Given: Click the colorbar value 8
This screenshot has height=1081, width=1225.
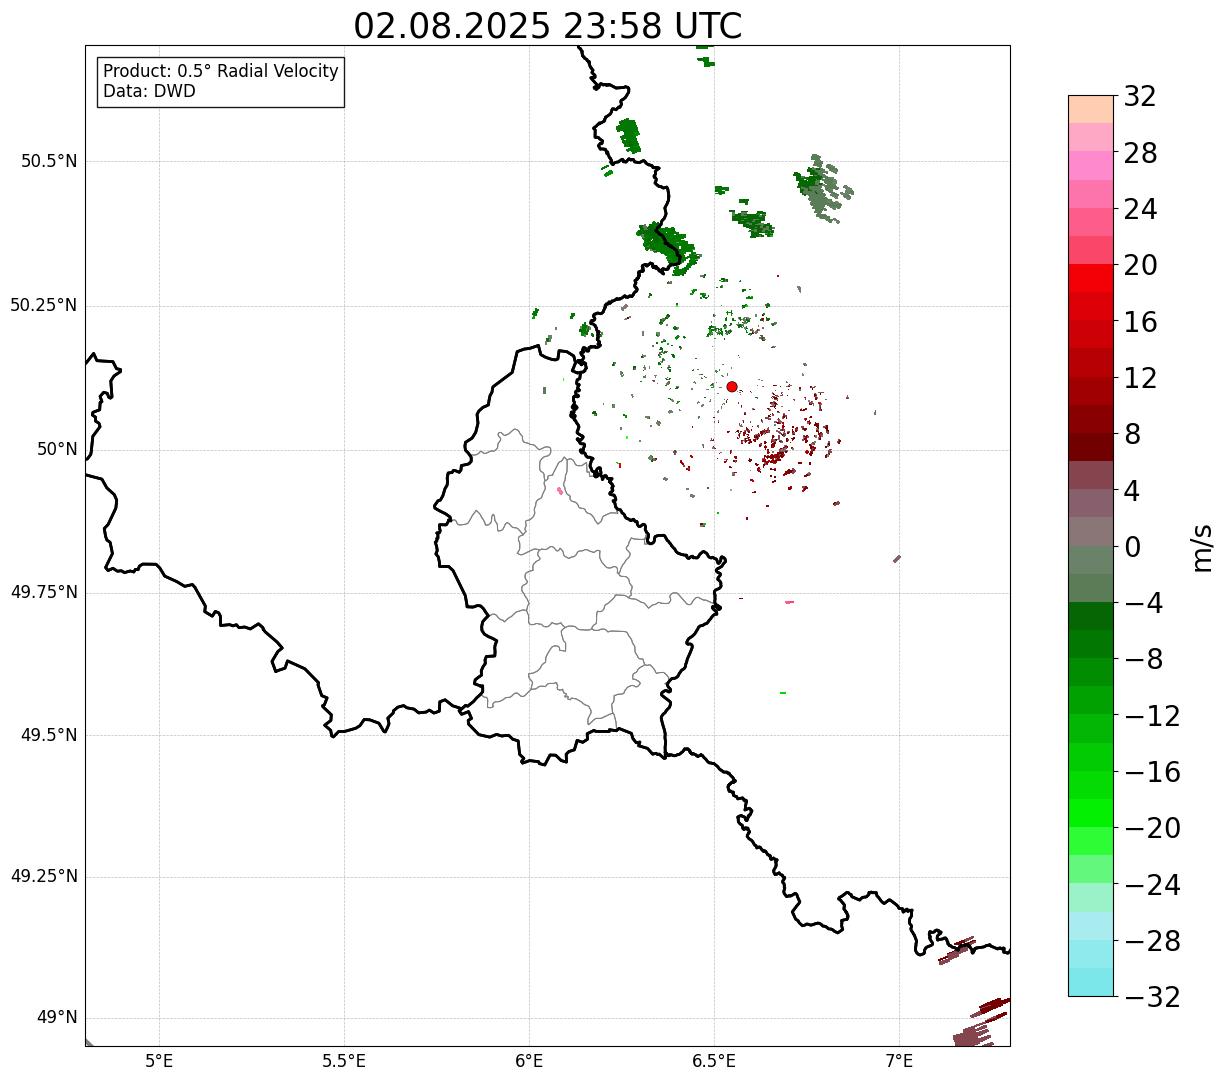Looking at the screenshot, I should click(x=1132, y=434).
